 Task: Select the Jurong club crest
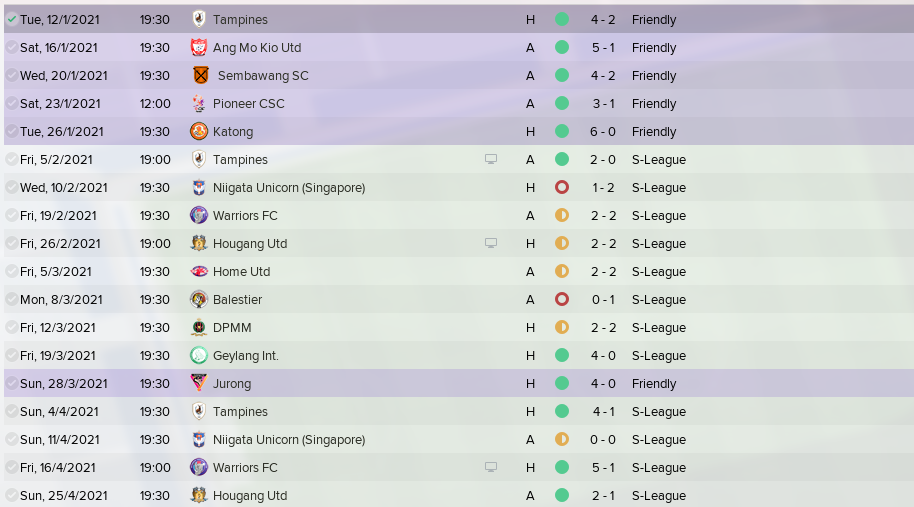coord(199,383)
